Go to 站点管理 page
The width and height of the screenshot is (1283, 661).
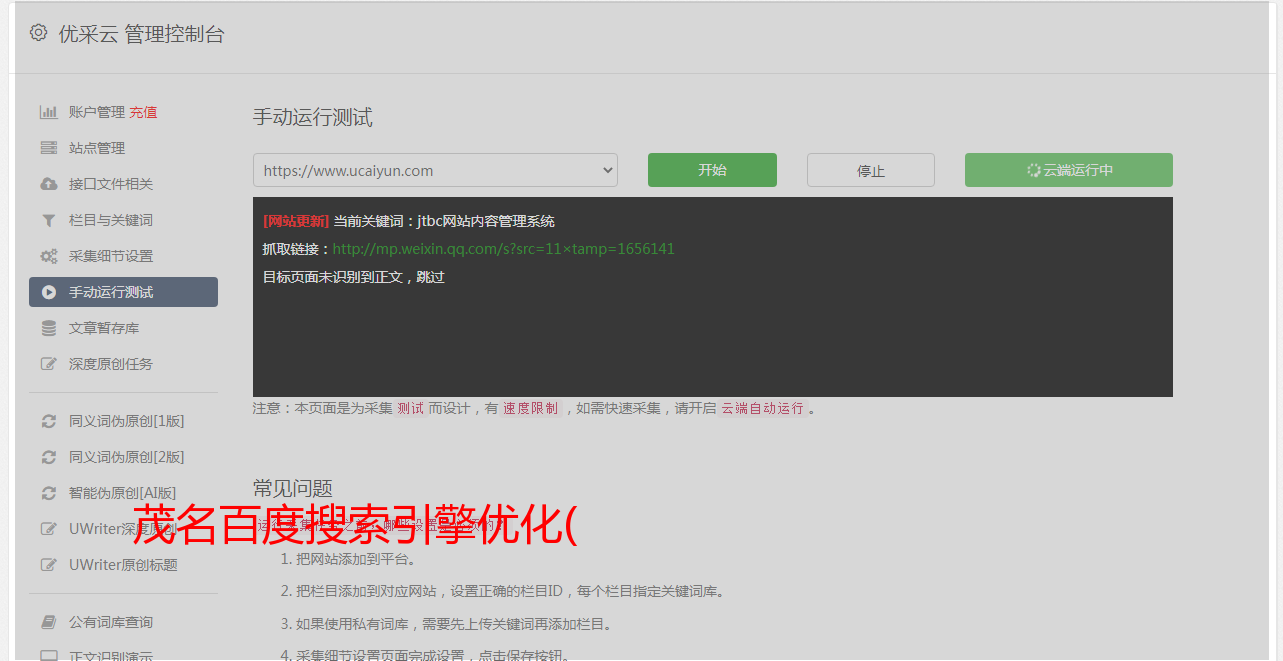tap(97, 148)
